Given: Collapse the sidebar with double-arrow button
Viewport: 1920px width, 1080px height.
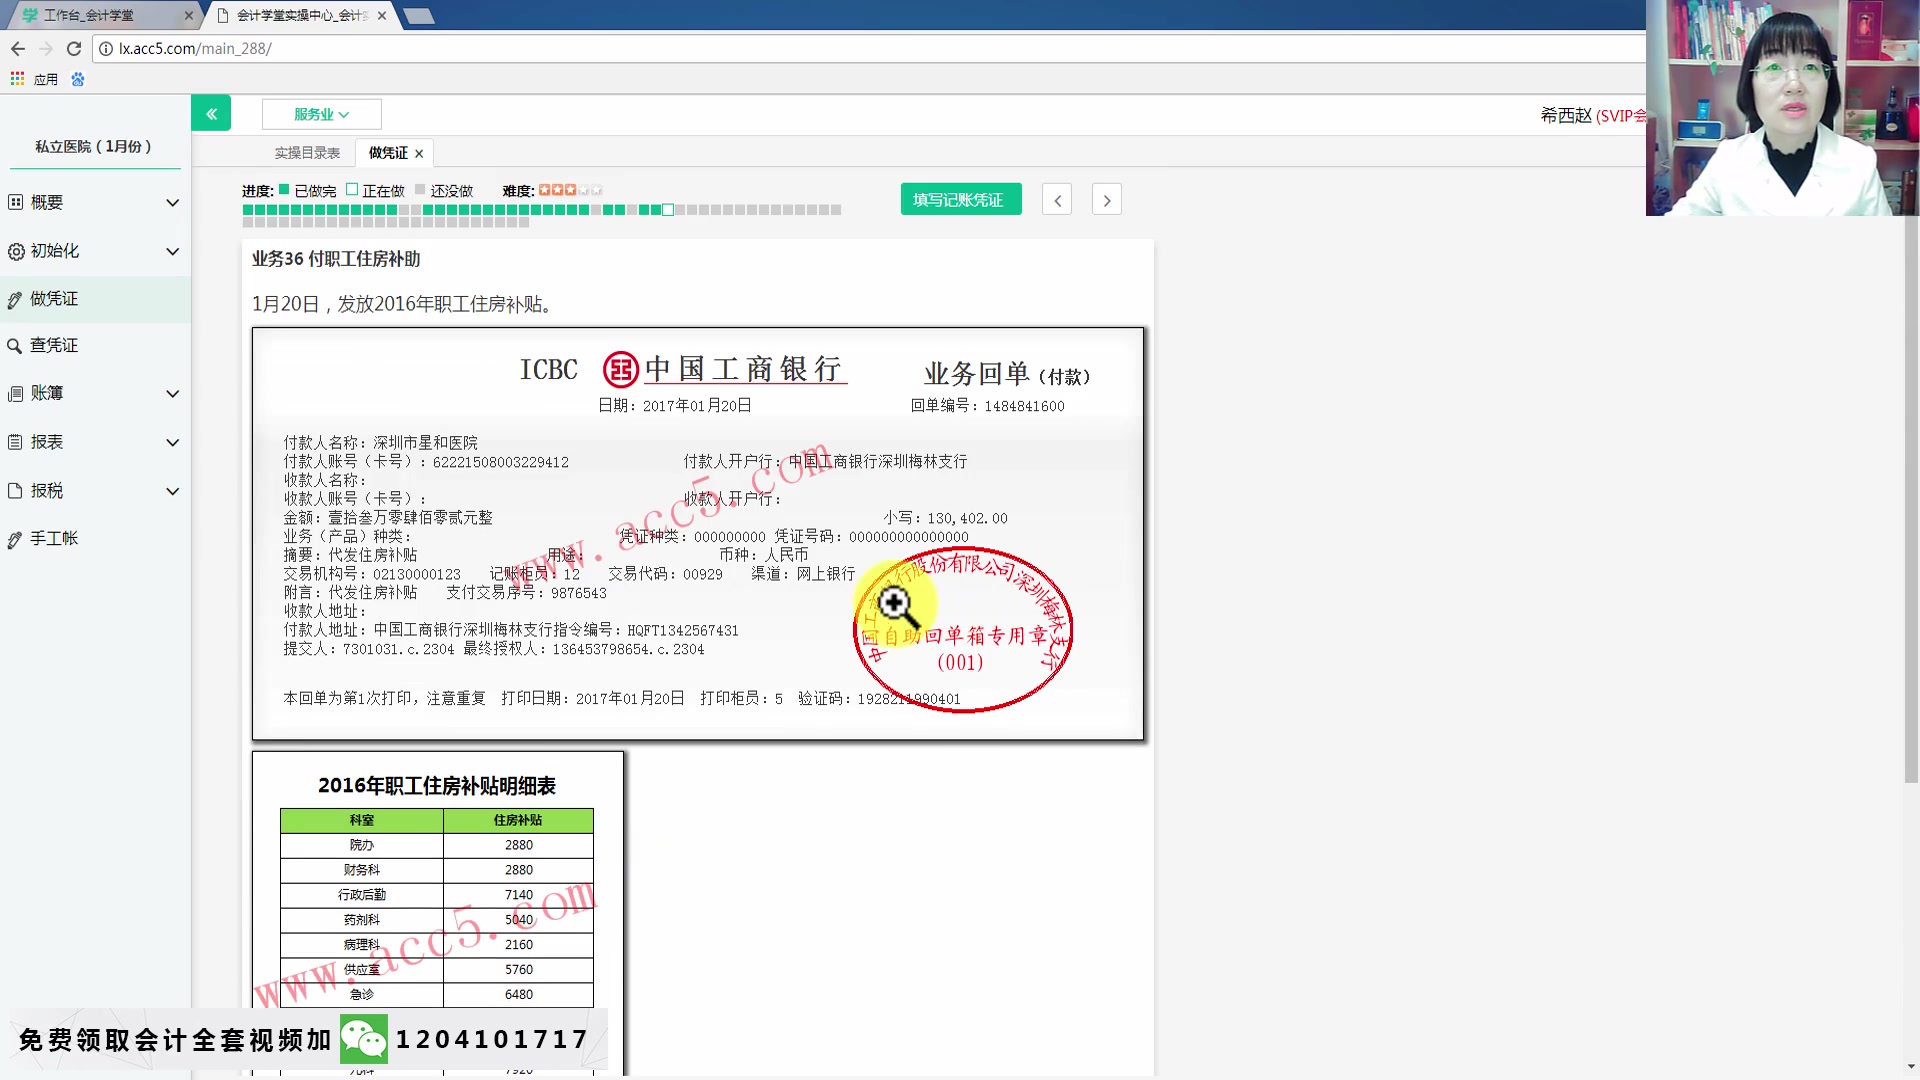Looking at the screenshot, I should pyautogui.click(x=211, y=113).
